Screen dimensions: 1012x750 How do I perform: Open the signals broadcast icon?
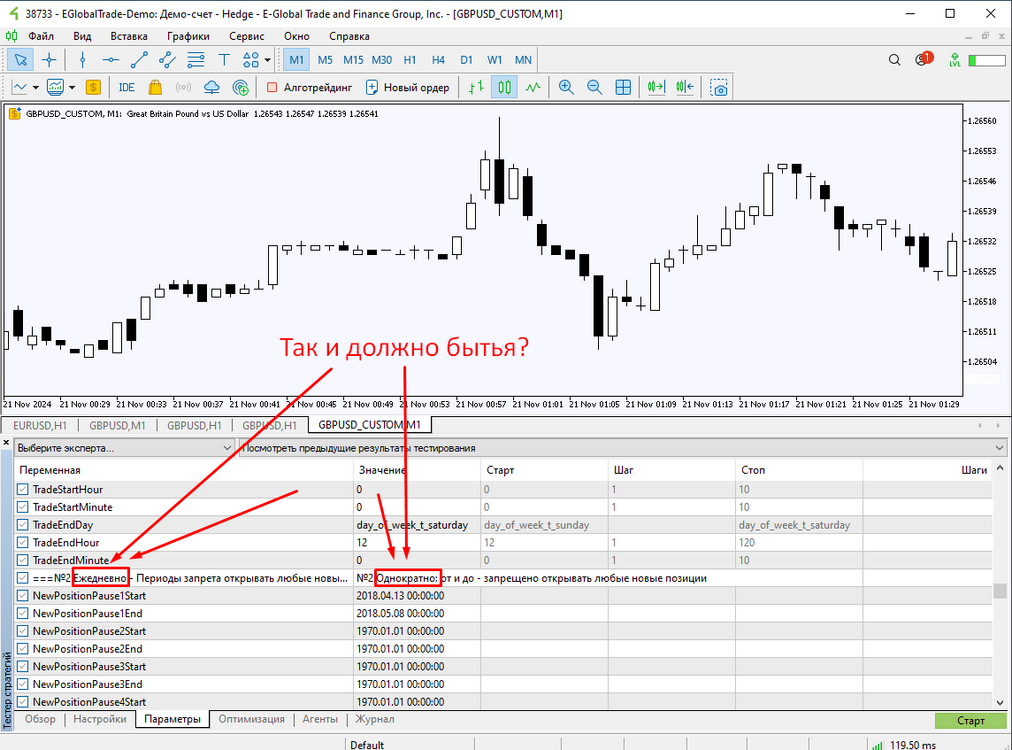[x=183, y=87]
